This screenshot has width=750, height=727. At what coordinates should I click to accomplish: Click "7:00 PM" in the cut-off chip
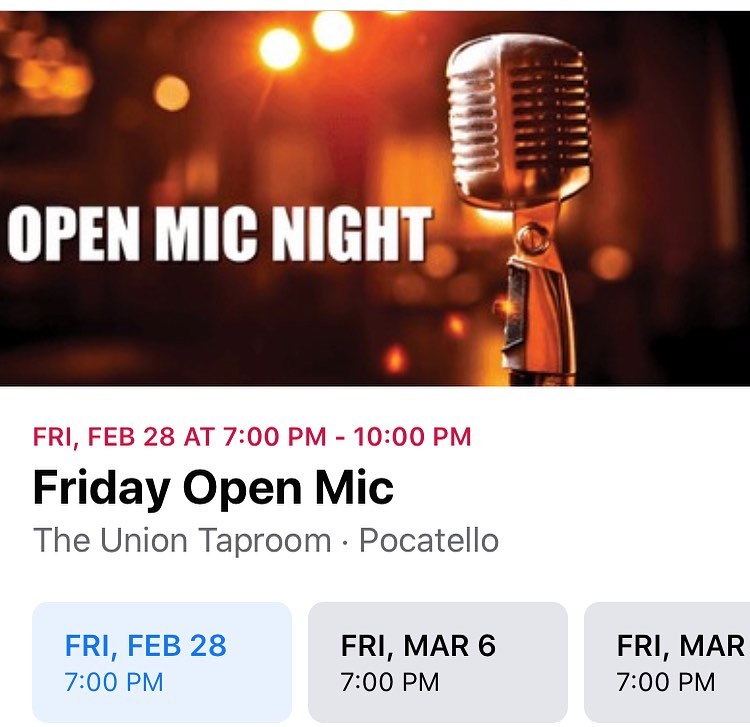666,683
